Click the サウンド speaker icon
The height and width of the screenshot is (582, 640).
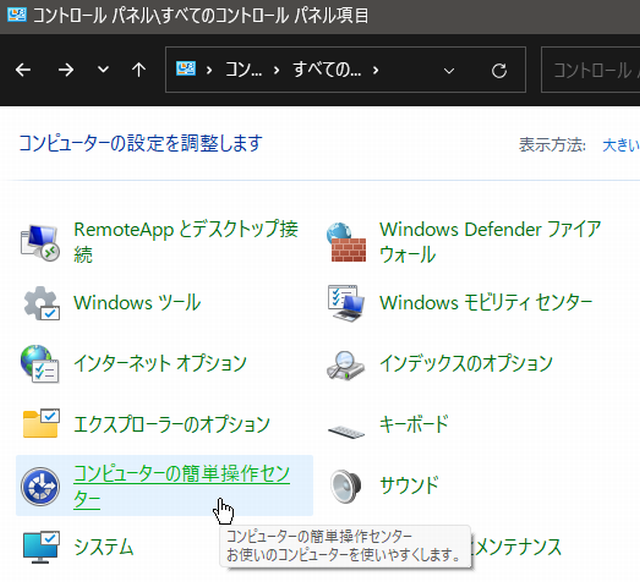[x=347, y=486]
